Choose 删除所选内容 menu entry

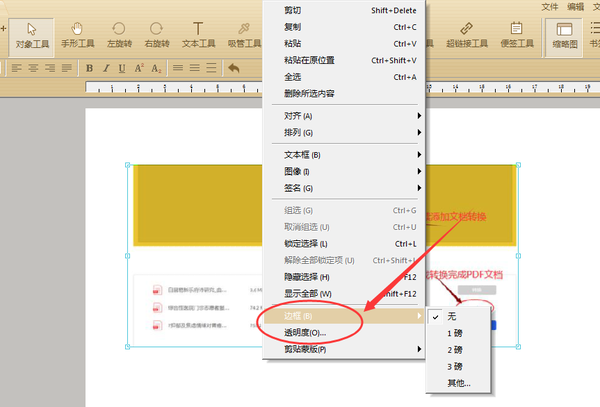tap(344, 94)
